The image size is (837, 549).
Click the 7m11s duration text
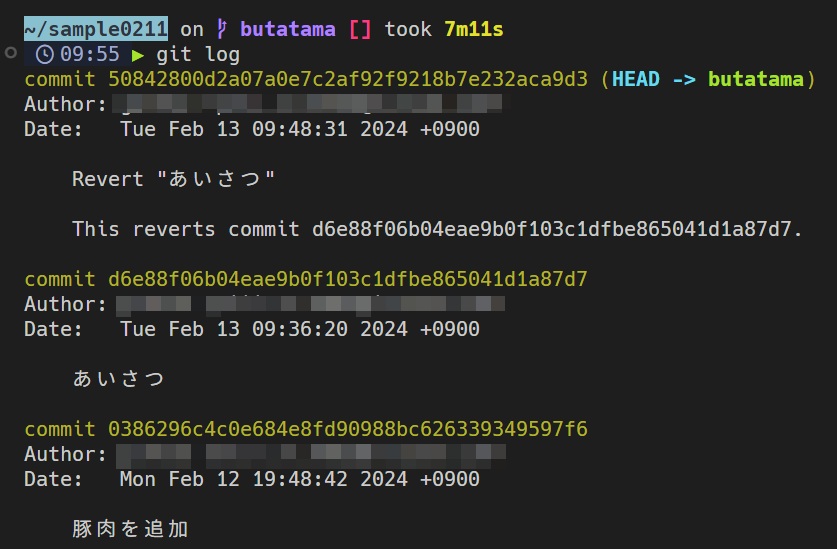point(474,29)
